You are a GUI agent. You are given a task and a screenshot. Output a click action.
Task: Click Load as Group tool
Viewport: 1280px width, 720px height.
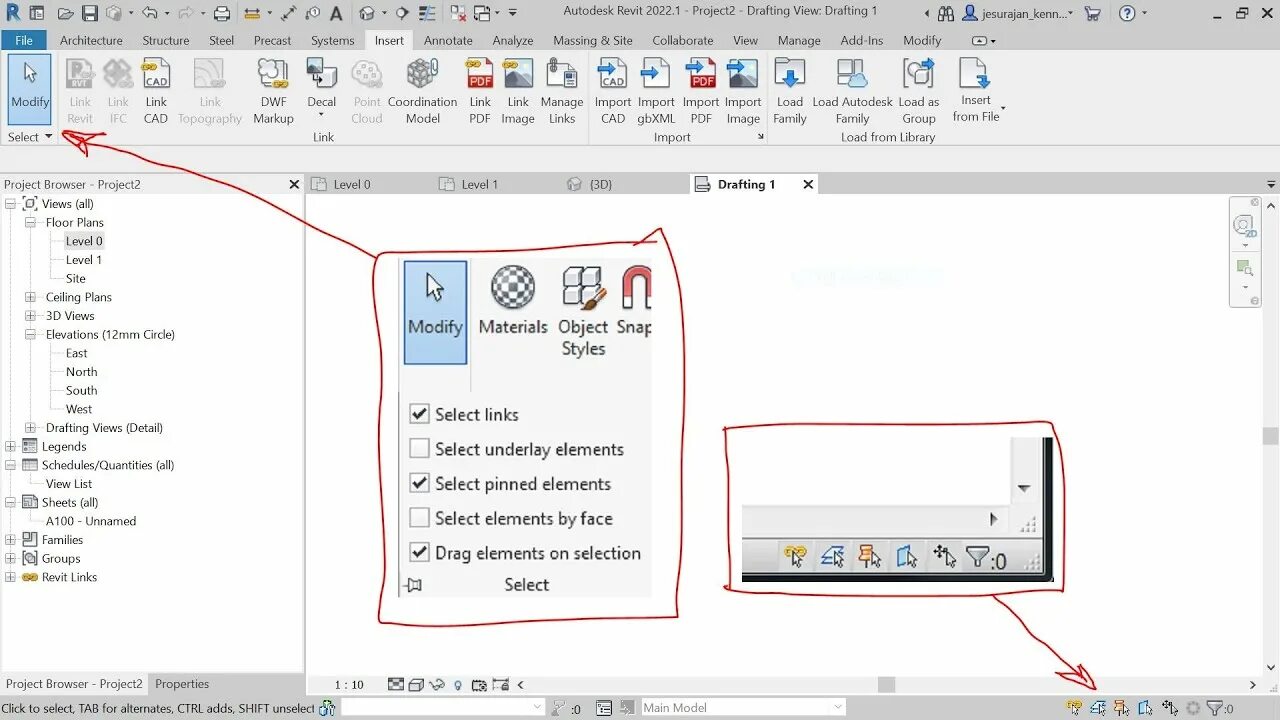point(918,92)
